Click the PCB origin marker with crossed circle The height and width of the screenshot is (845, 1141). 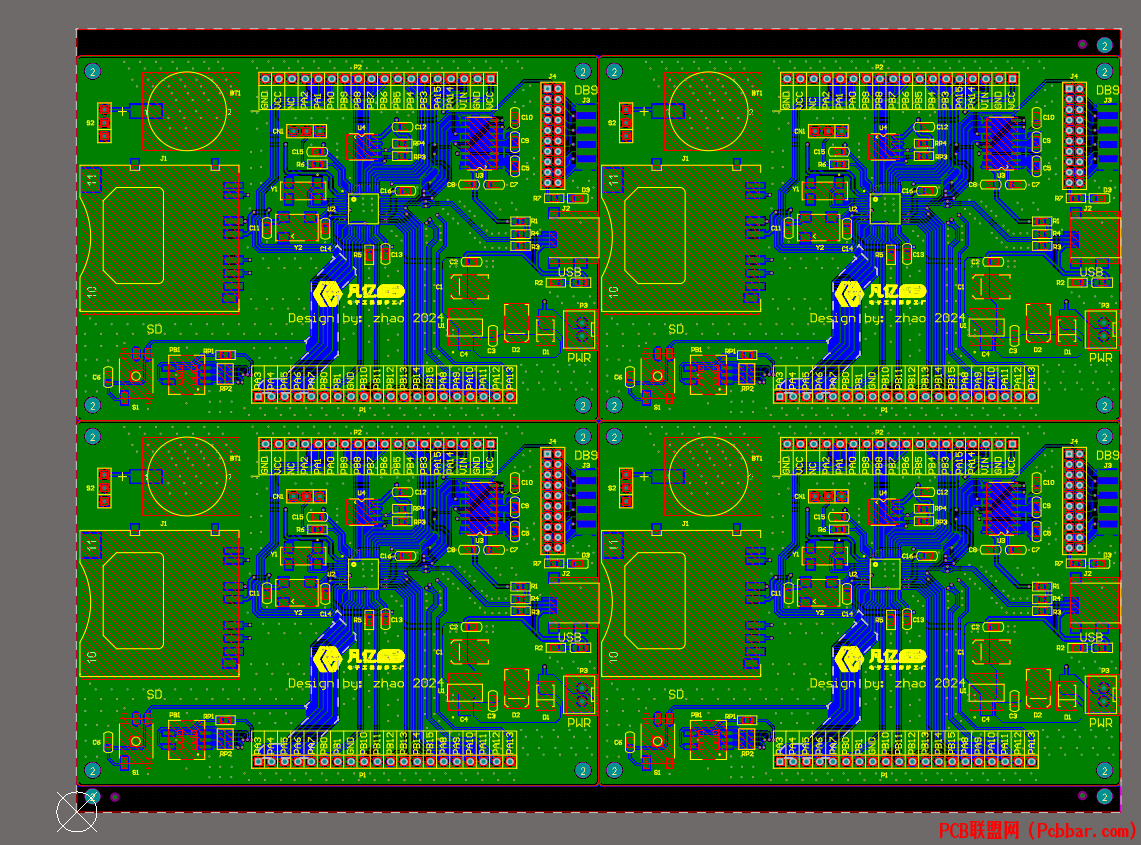(x=76, y=811)
